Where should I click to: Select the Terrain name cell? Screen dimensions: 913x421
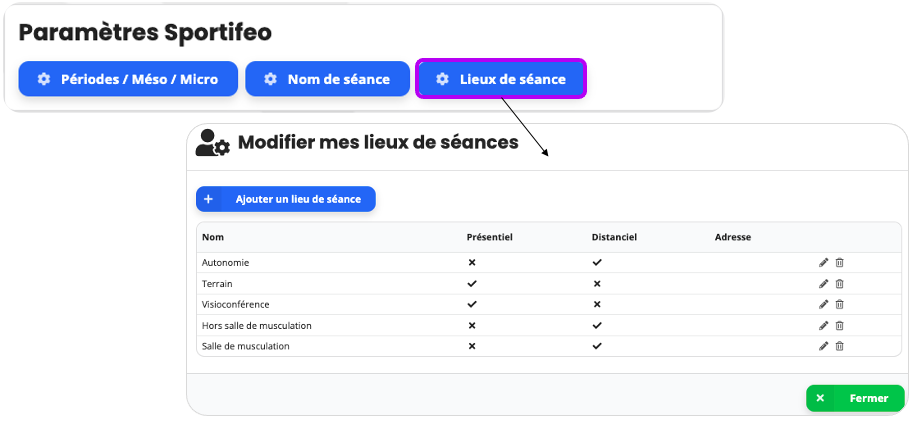217,284
